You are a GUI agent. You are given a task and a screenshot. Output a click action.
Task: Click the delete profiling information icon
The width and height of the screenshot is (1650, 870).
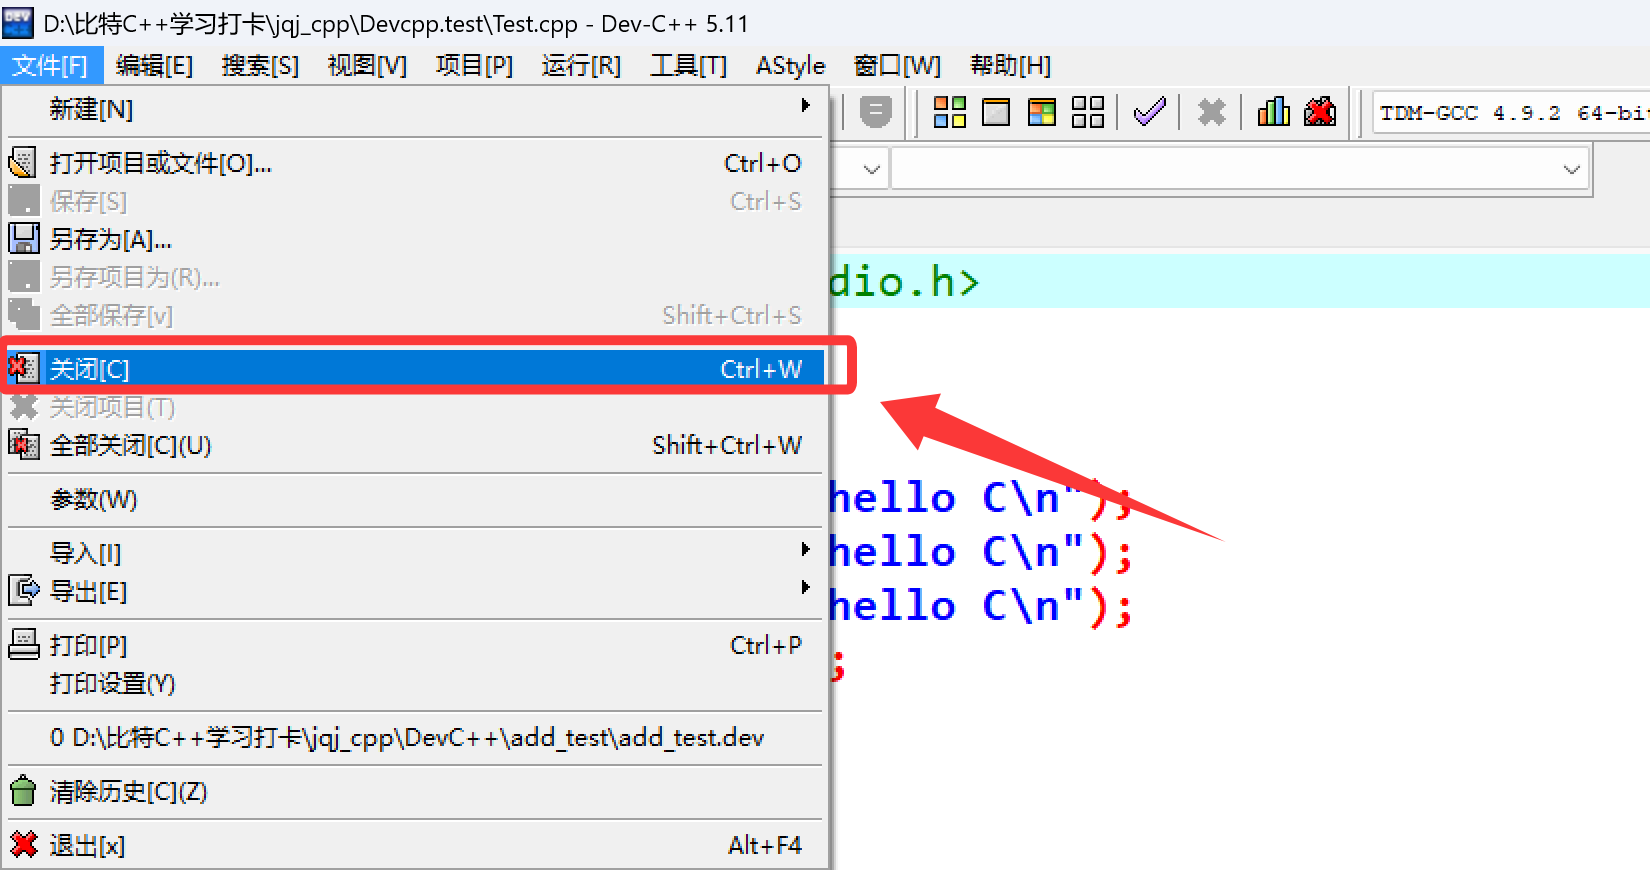1320,112
